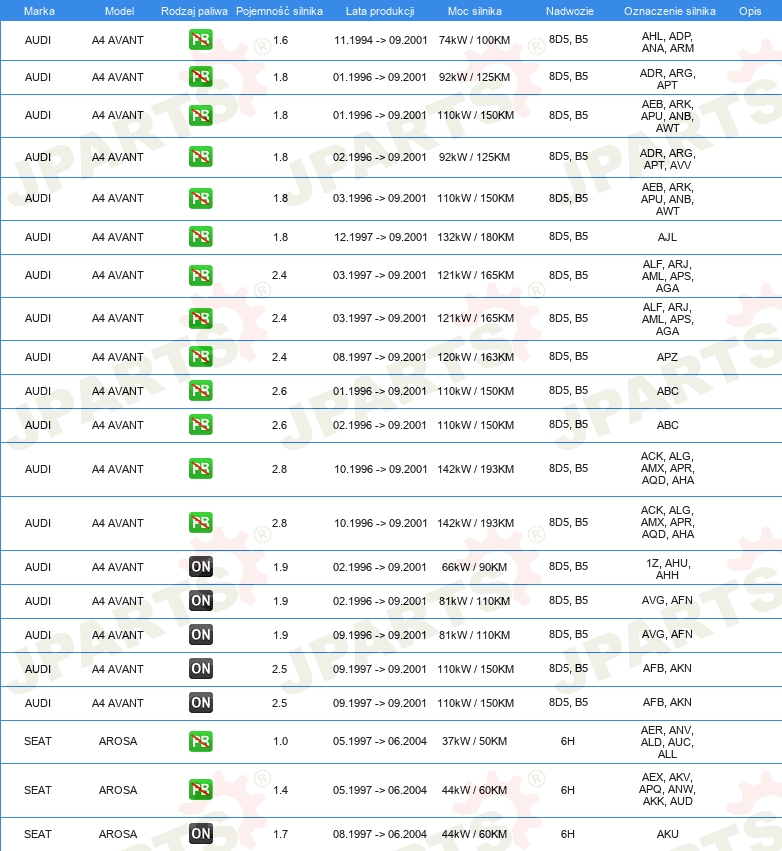Image resolution: width=782 pixels, height=851 pixels.
Task: Click engine code 'AKU'
Action: coord(667,834)
